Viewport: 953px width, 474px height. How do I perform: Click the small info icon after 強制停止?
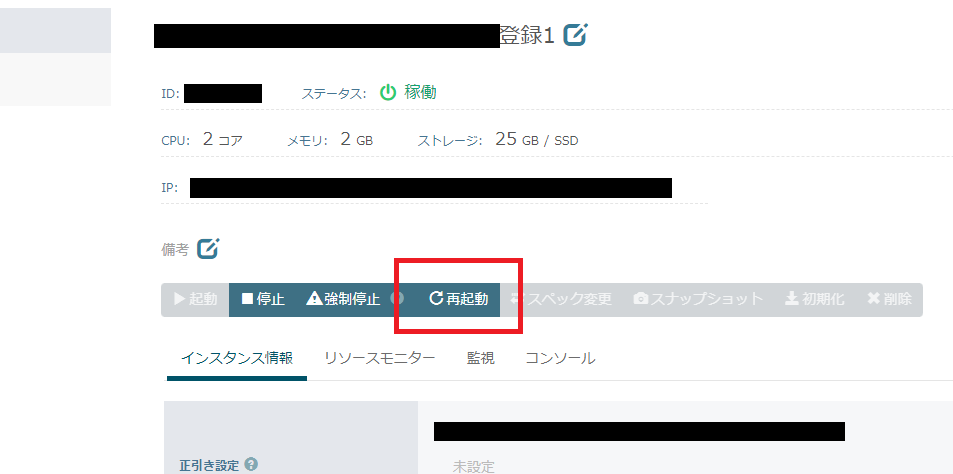coord(397,299)
